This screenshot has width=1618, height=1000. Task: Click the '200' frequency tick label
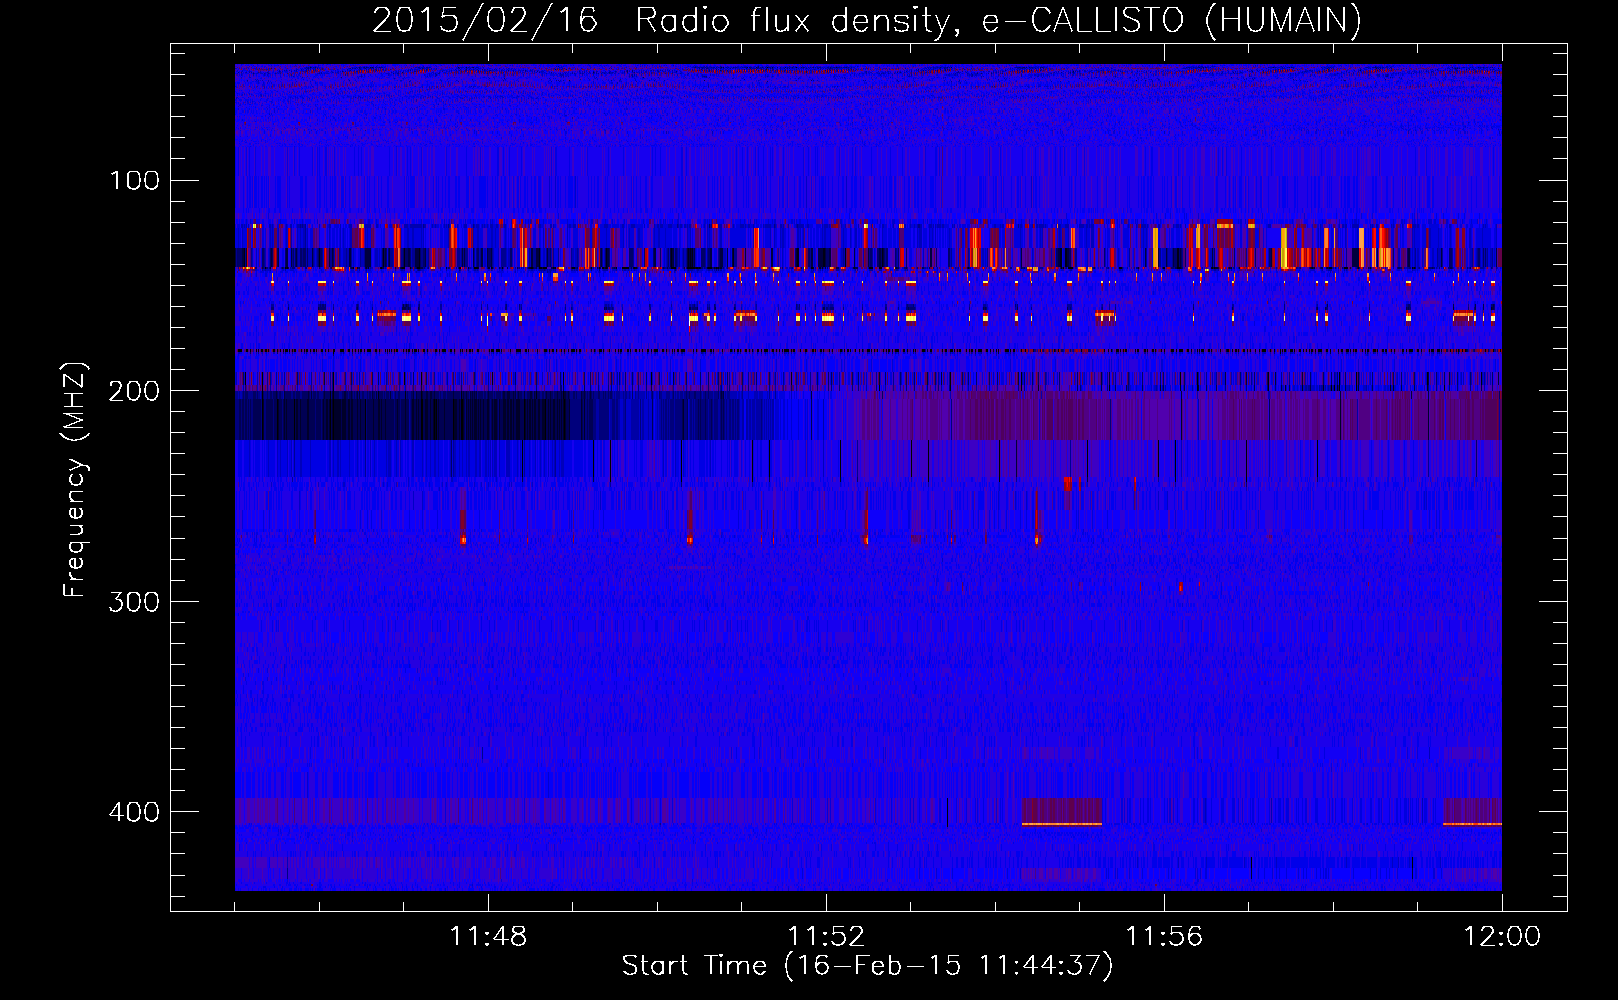point(134,391)
